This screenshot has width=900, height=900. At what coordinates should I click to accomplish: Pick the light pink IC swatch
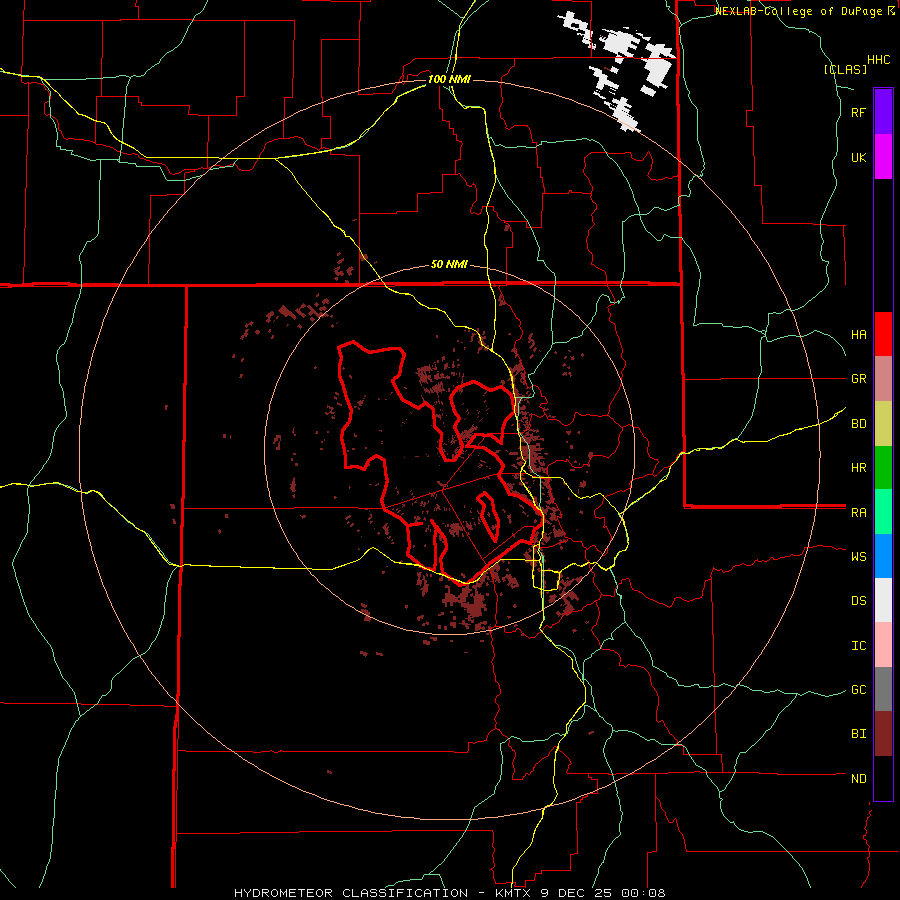tap(883, 645)
